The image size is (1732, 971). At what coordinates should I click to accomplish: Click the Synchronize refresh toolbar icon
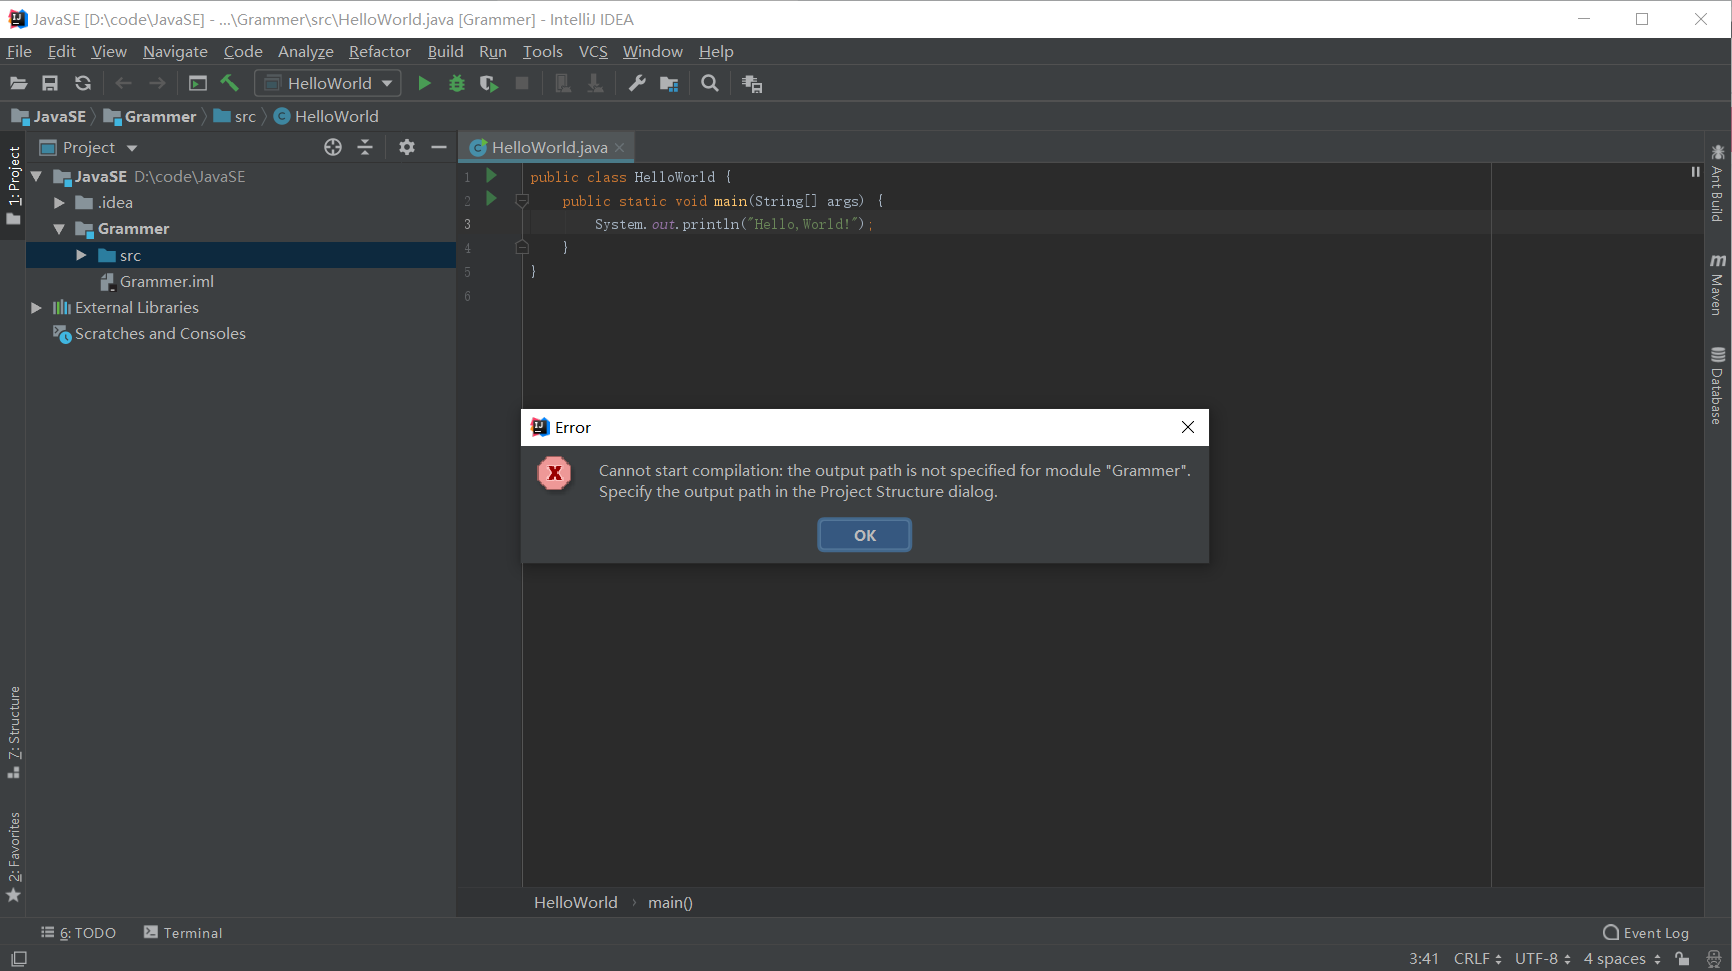(83, 84)
